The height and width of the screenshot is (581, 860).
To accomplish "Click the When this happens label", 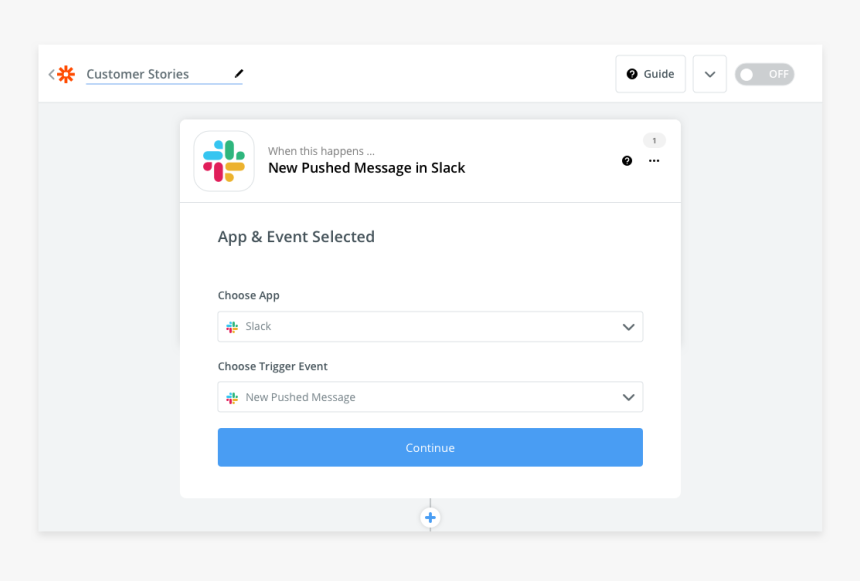I will tap(321, 151).
